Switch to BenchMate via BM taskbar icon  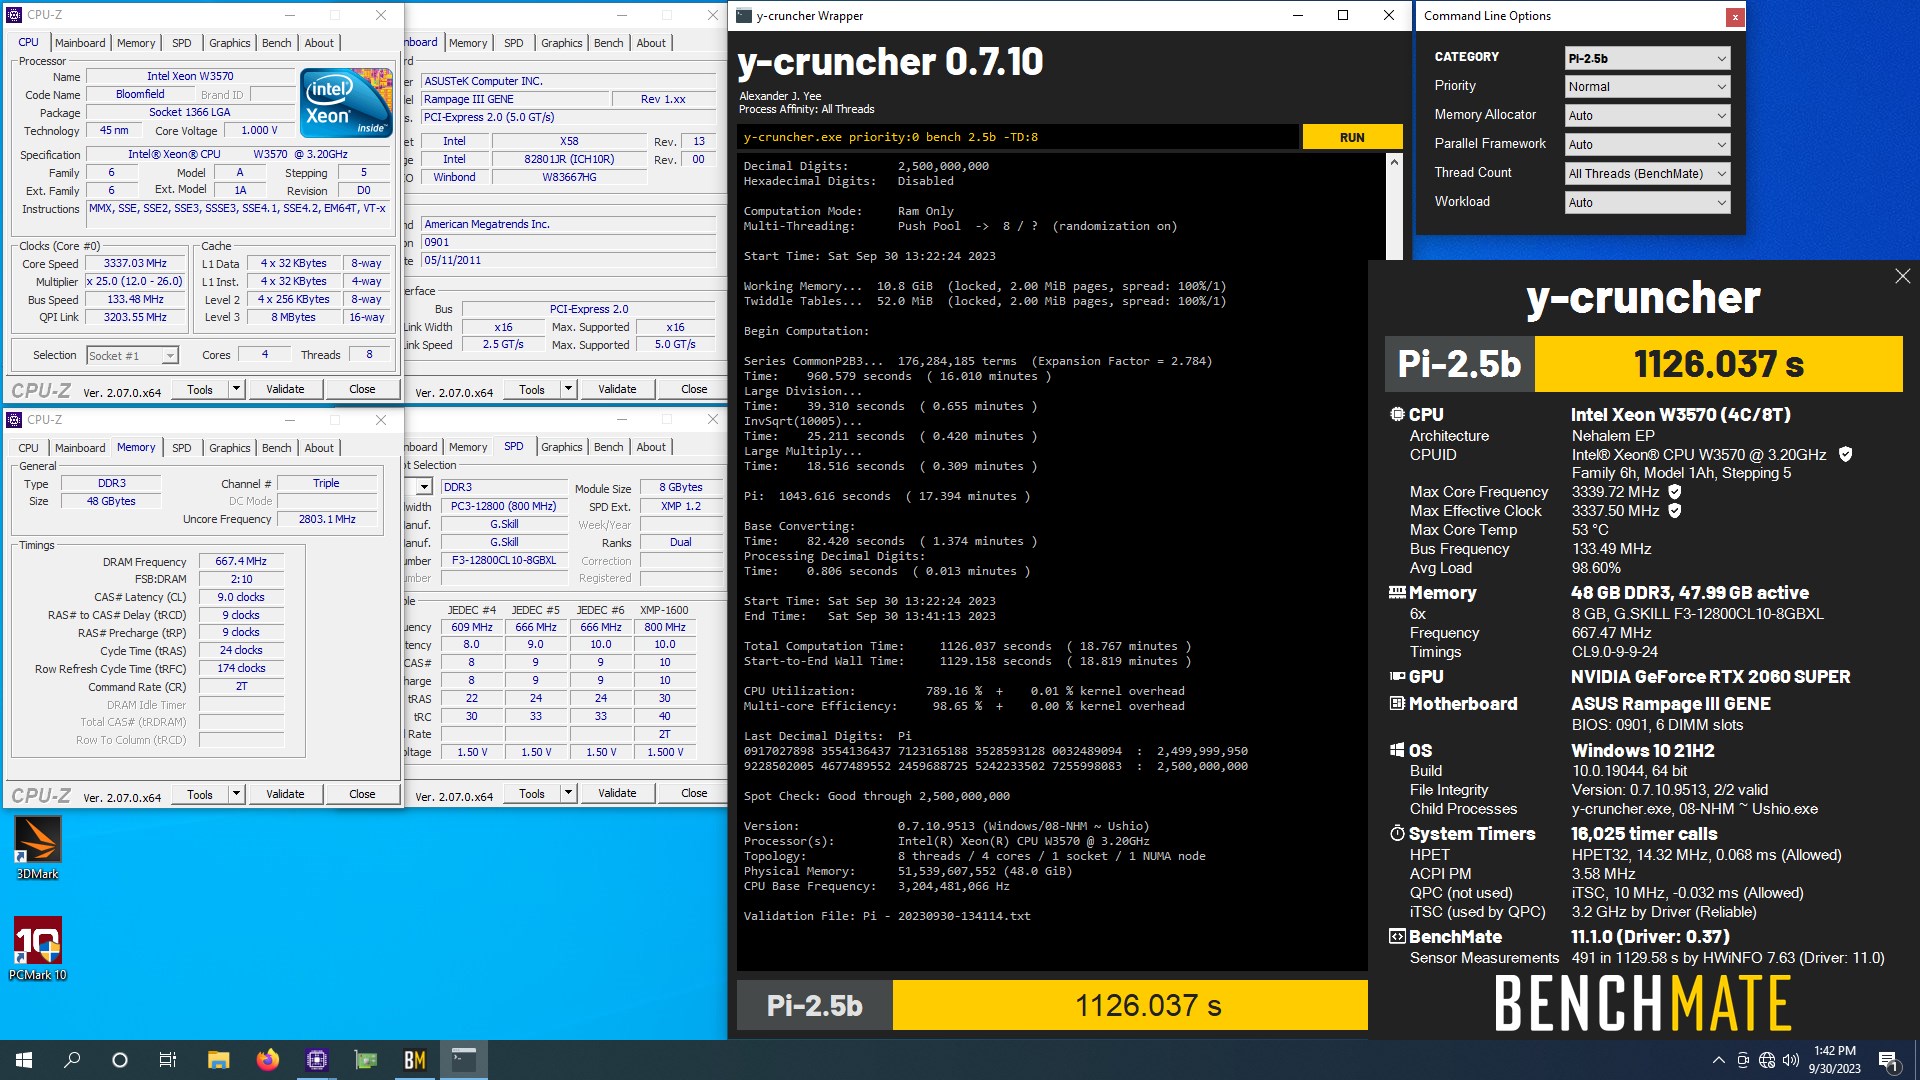pyautogui.click(x=414, y=1060)
